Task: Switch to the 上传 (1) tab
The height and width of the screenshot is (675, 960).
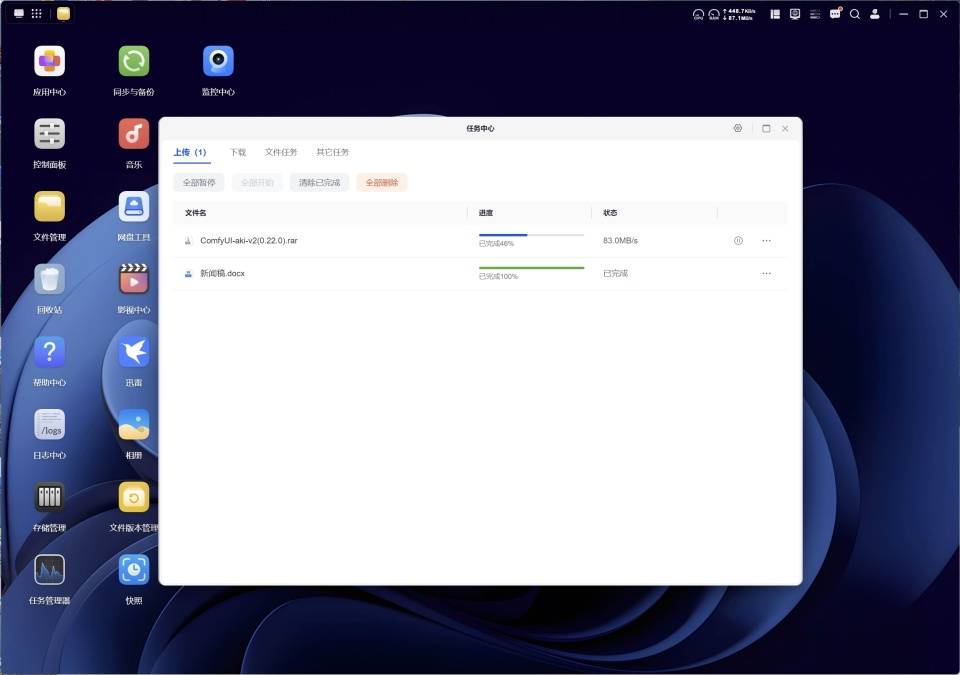Action: pyautogui.click(x=190, y=152)
